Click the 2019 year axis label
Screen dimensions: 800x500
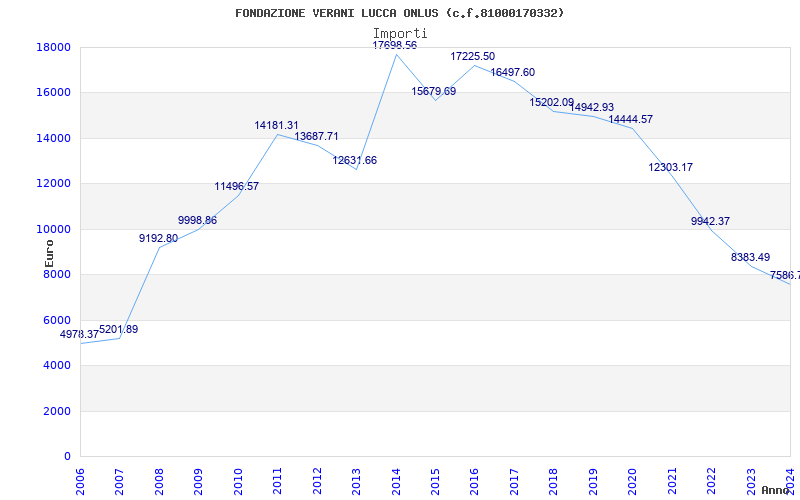pos(593,481)
